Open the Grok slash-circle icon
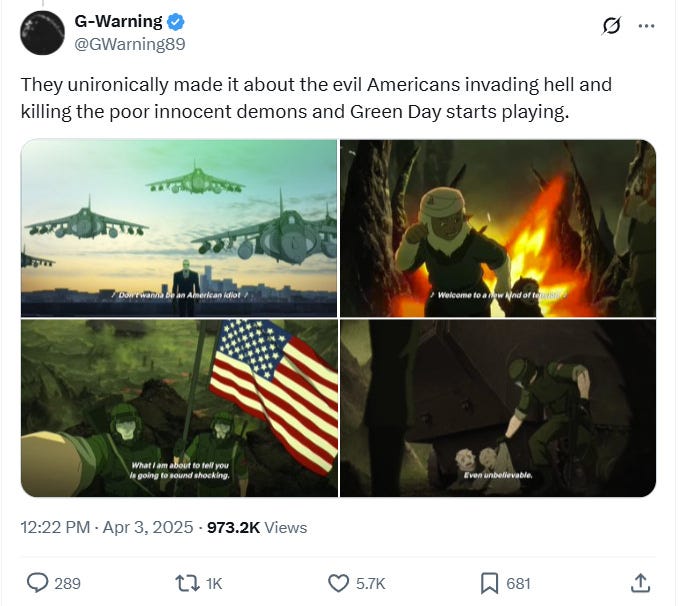This screenshot has width=679, height=606. click(611, 26)
